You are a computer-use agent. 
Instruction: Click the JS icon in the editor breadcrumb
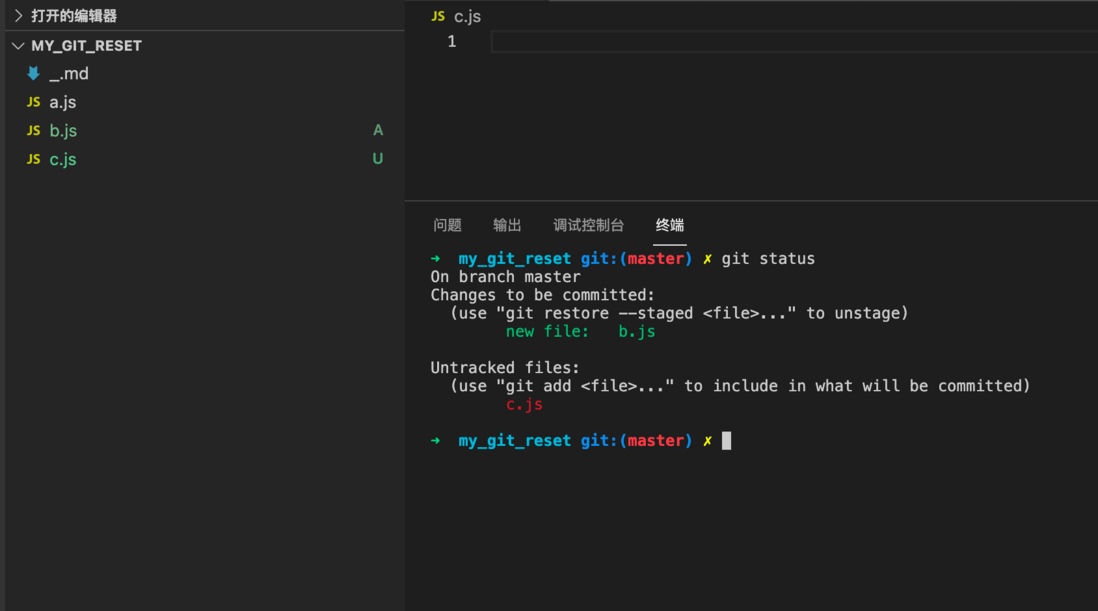coord(438,16)
